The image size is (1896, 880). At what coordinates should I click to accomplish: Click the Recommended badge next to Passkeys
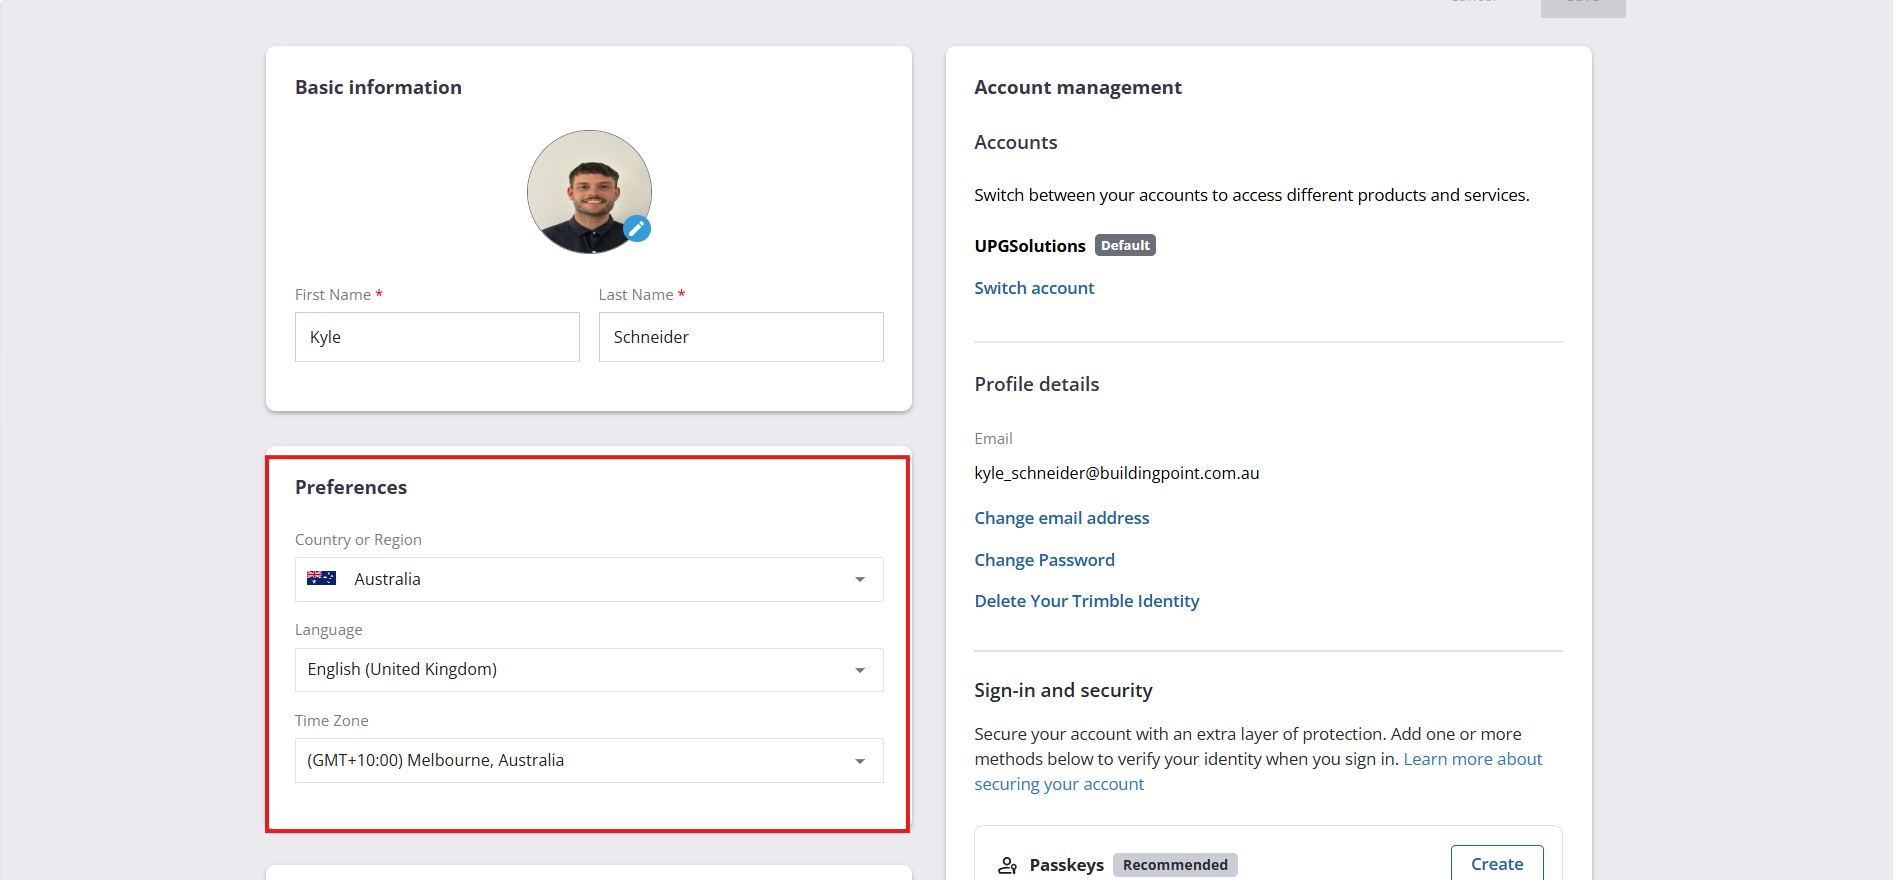pyautogui.click(x=1175, y=865)
